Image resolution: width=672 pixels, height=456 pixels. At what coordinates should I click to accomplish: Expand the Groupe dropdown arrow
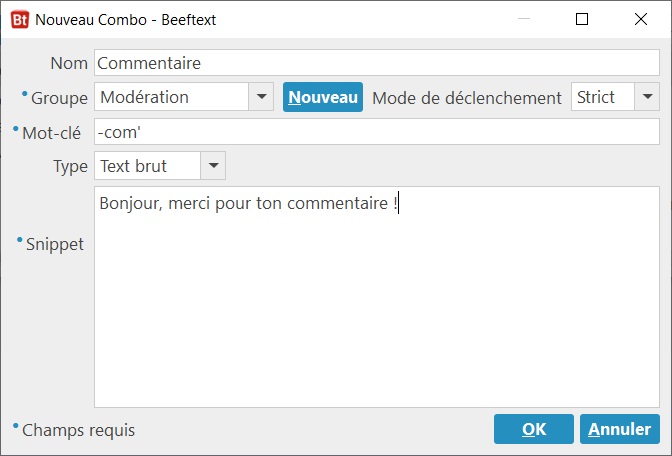click(x=261, y=97)
